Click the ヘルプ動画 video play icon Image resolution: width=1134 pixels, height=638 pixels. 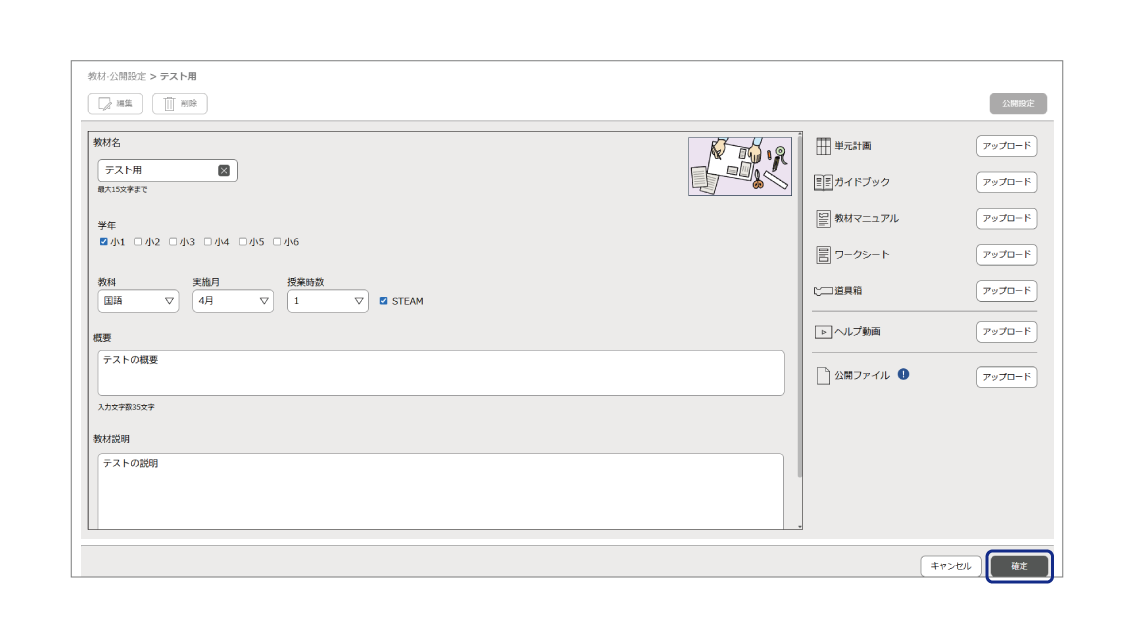(823, 332)
